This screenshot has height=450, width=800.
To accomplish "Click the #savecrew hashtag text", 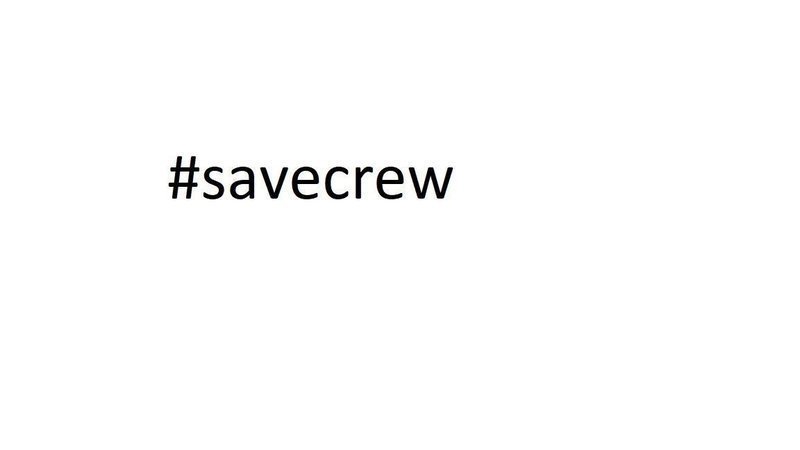I will pyautogui.click(x=311, y=179).
